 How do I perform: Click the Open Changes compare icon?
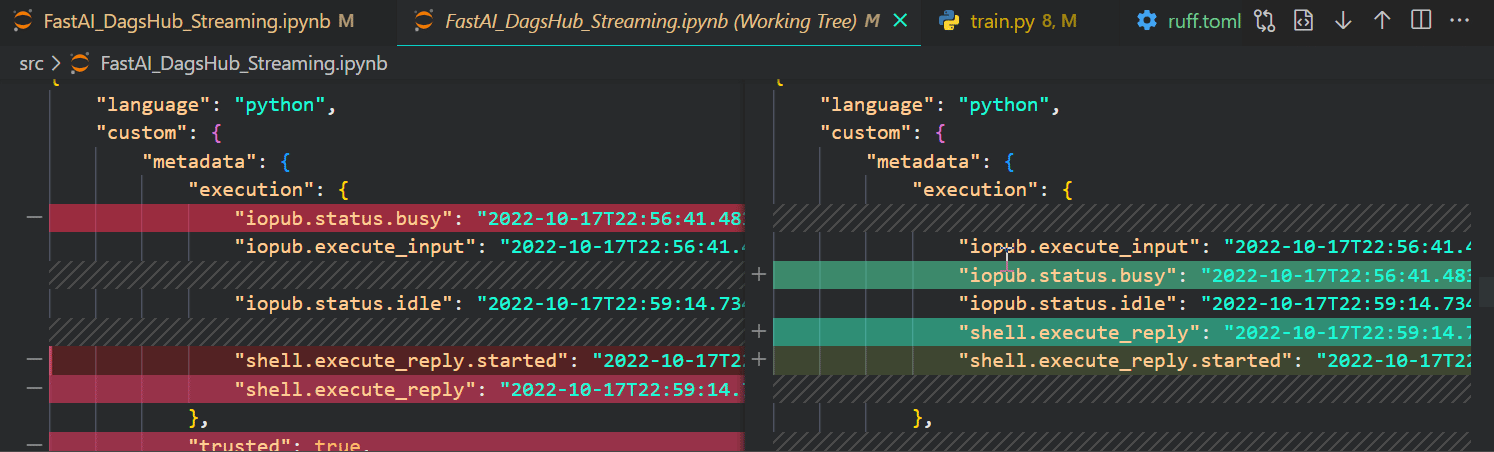1265,20
